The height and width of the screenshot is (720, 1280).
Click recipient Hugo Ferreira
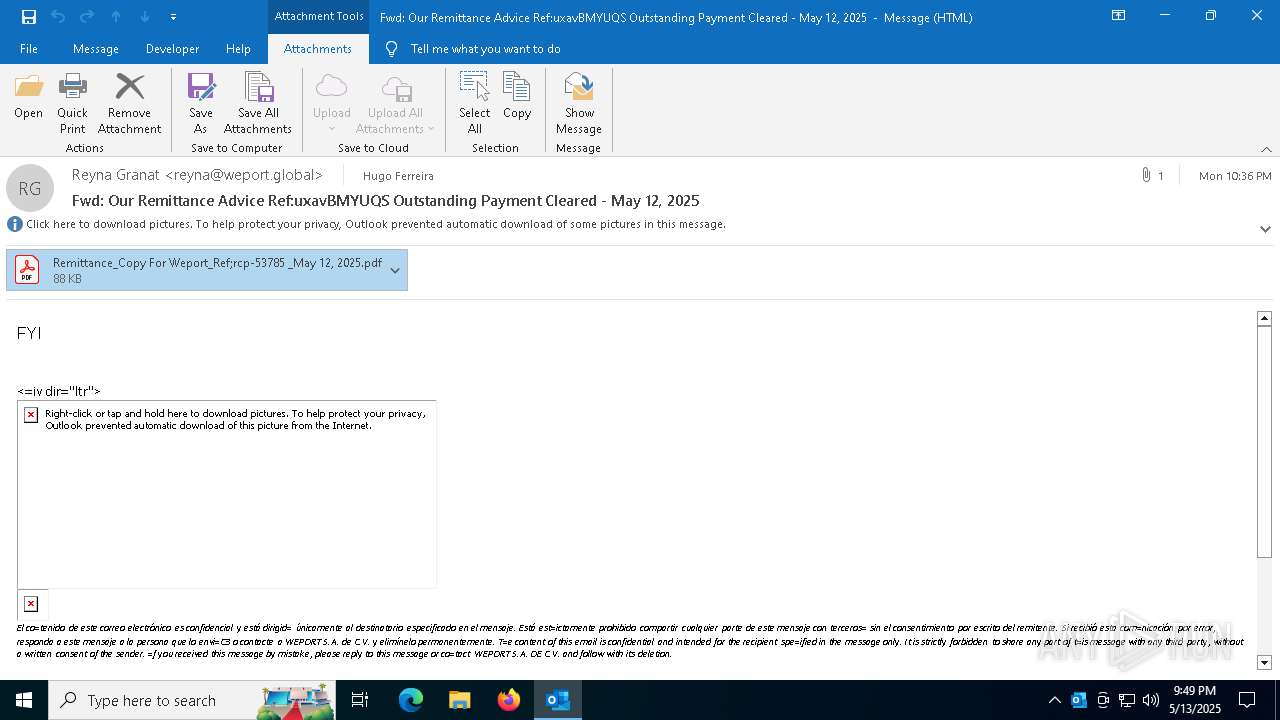click(398, 176)
